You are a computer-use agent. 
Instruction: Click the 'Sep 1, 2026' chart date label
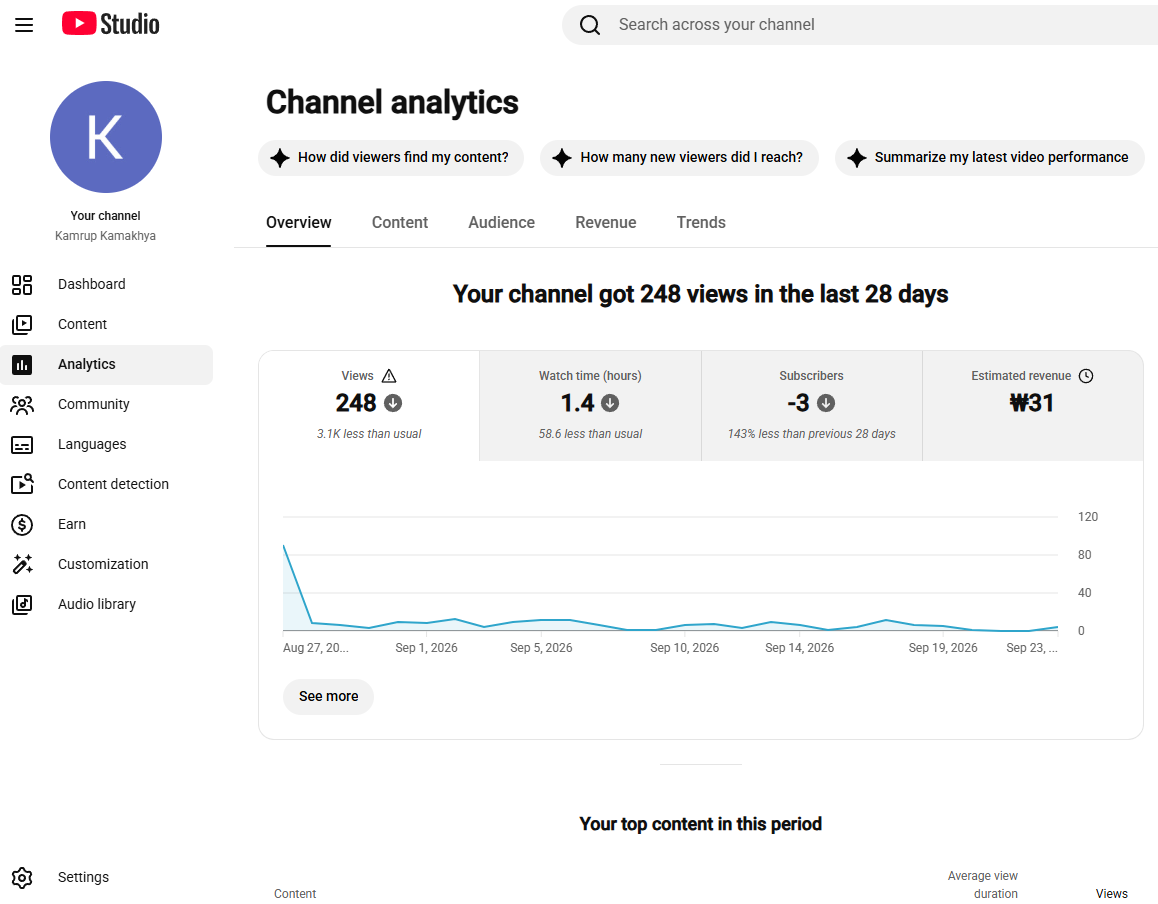pos(426,648)
